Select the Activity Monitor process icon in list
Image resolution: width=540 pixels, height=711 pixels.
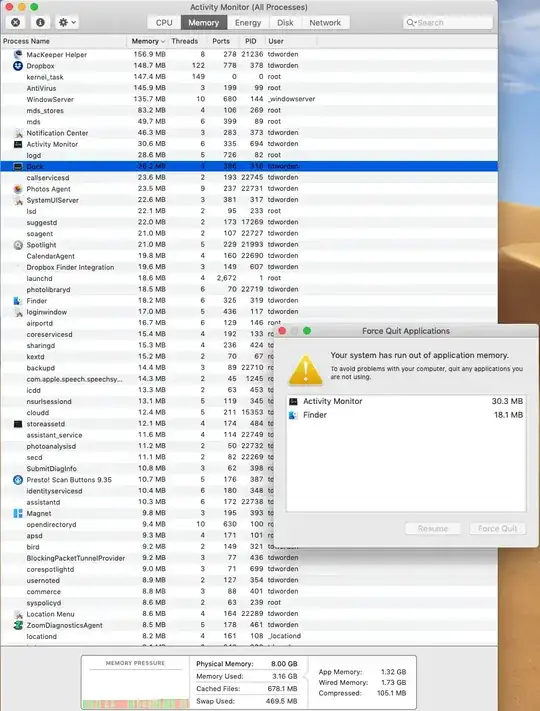pyautogui.click(x=18, y=144)
